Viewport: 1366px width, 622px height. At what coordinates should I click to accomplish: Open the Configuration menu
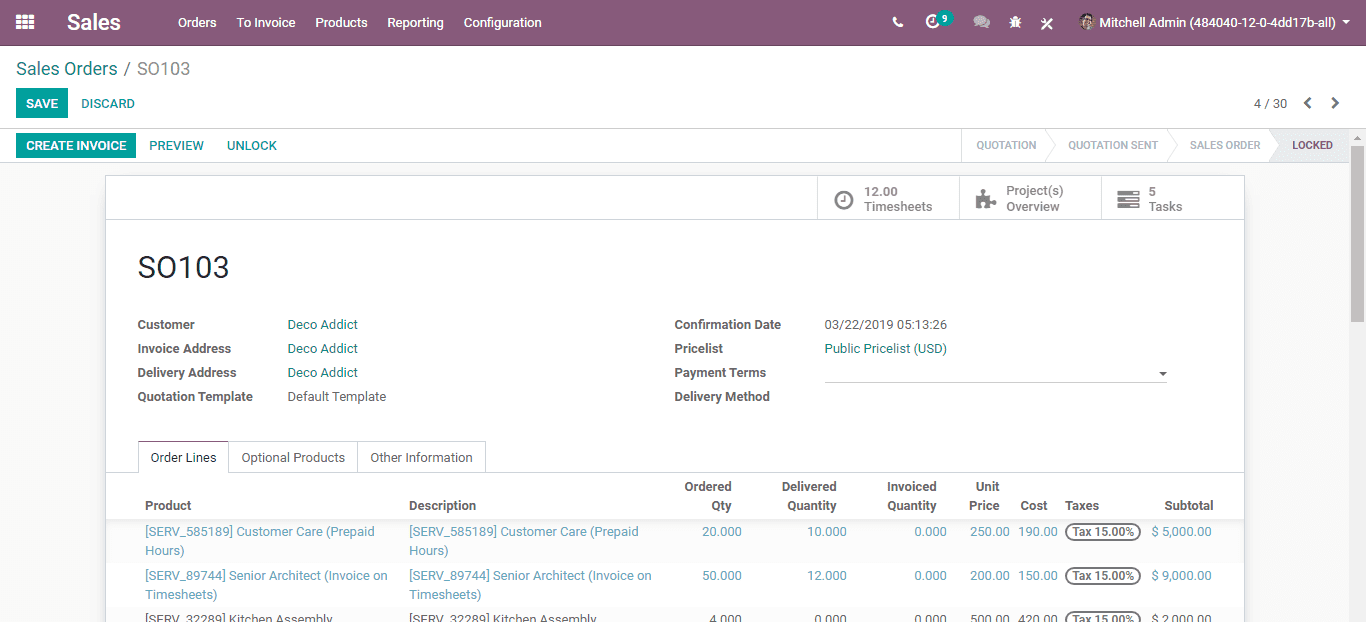tap(503, 22)
